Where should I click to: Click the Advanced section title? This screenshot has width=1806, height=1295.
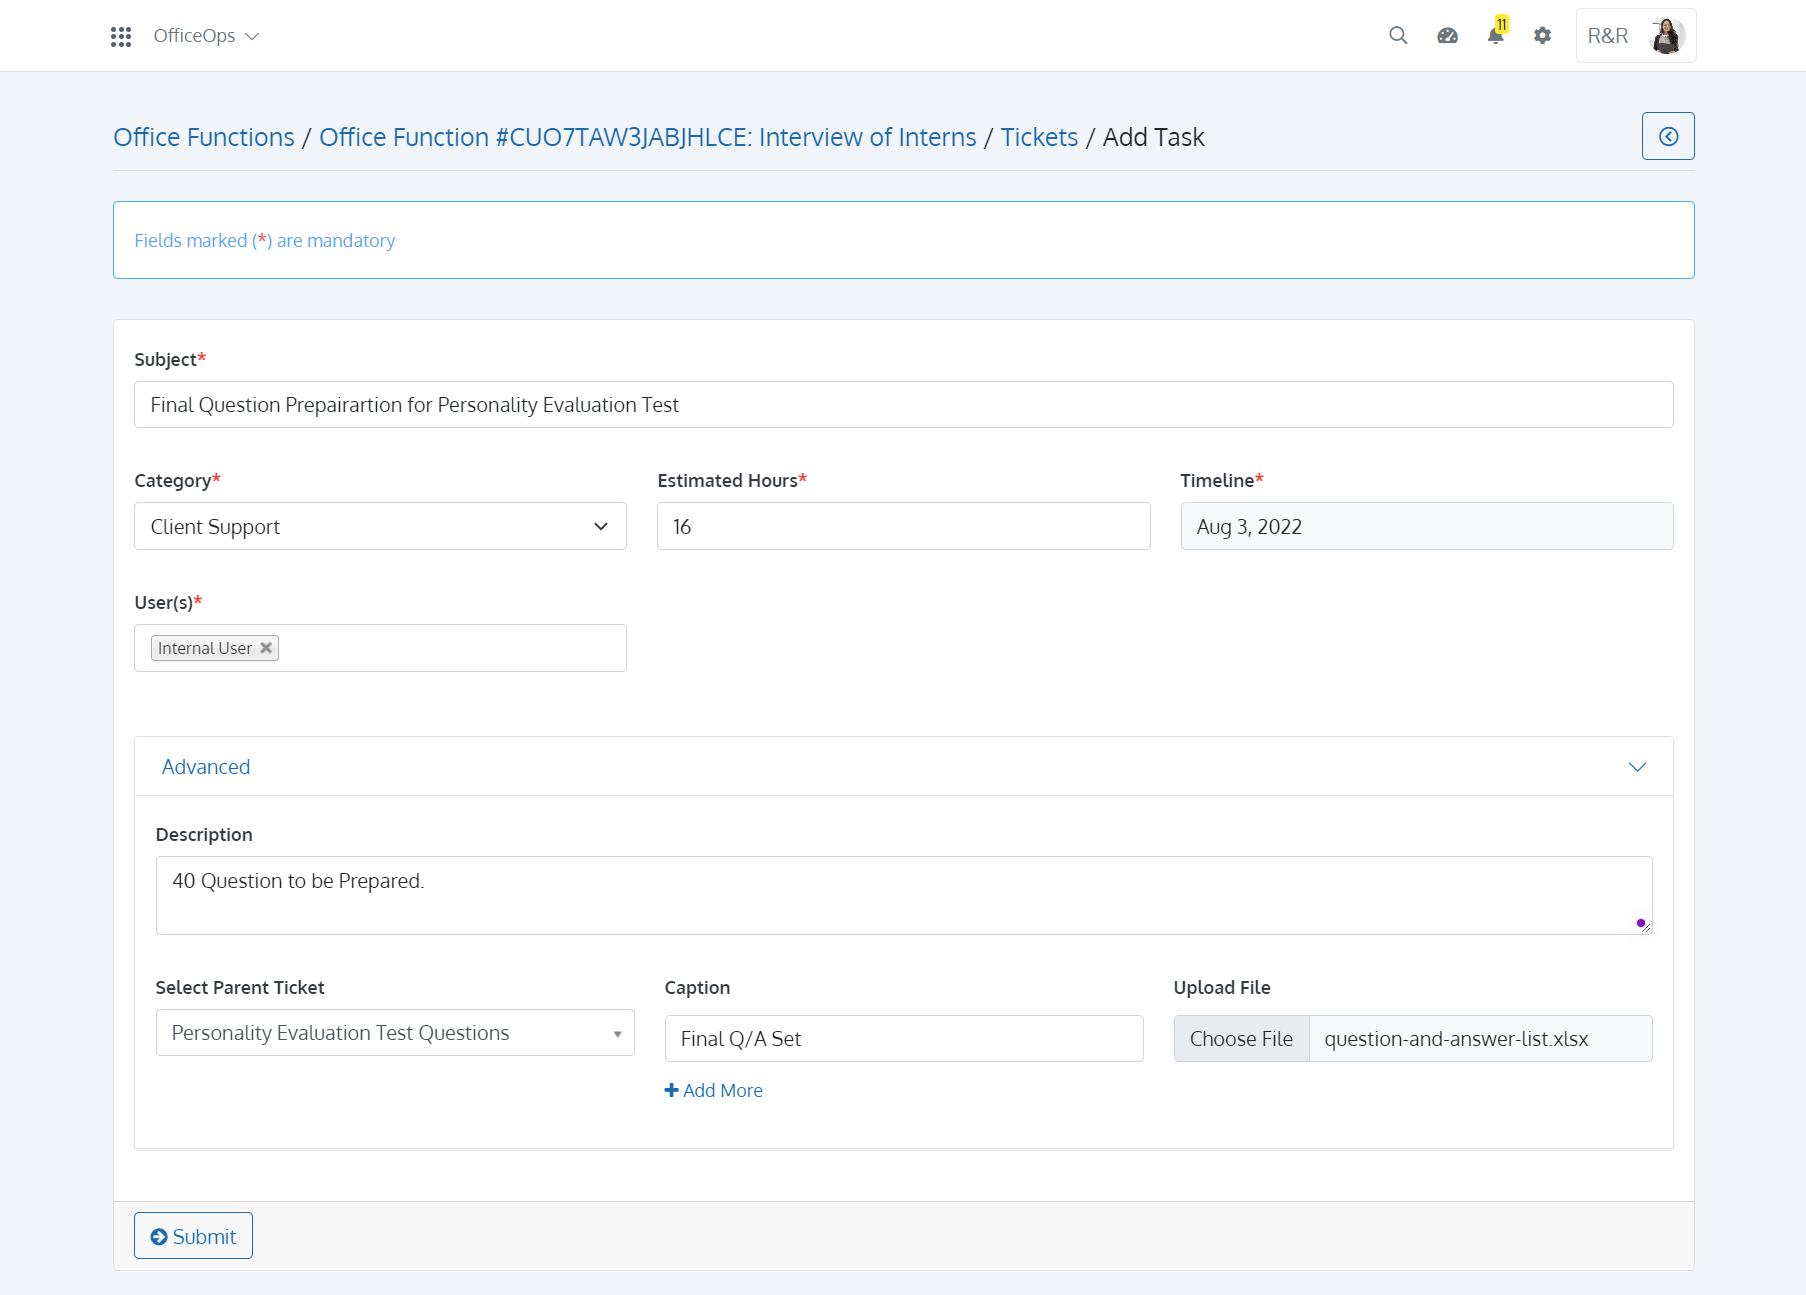point(206,767)
